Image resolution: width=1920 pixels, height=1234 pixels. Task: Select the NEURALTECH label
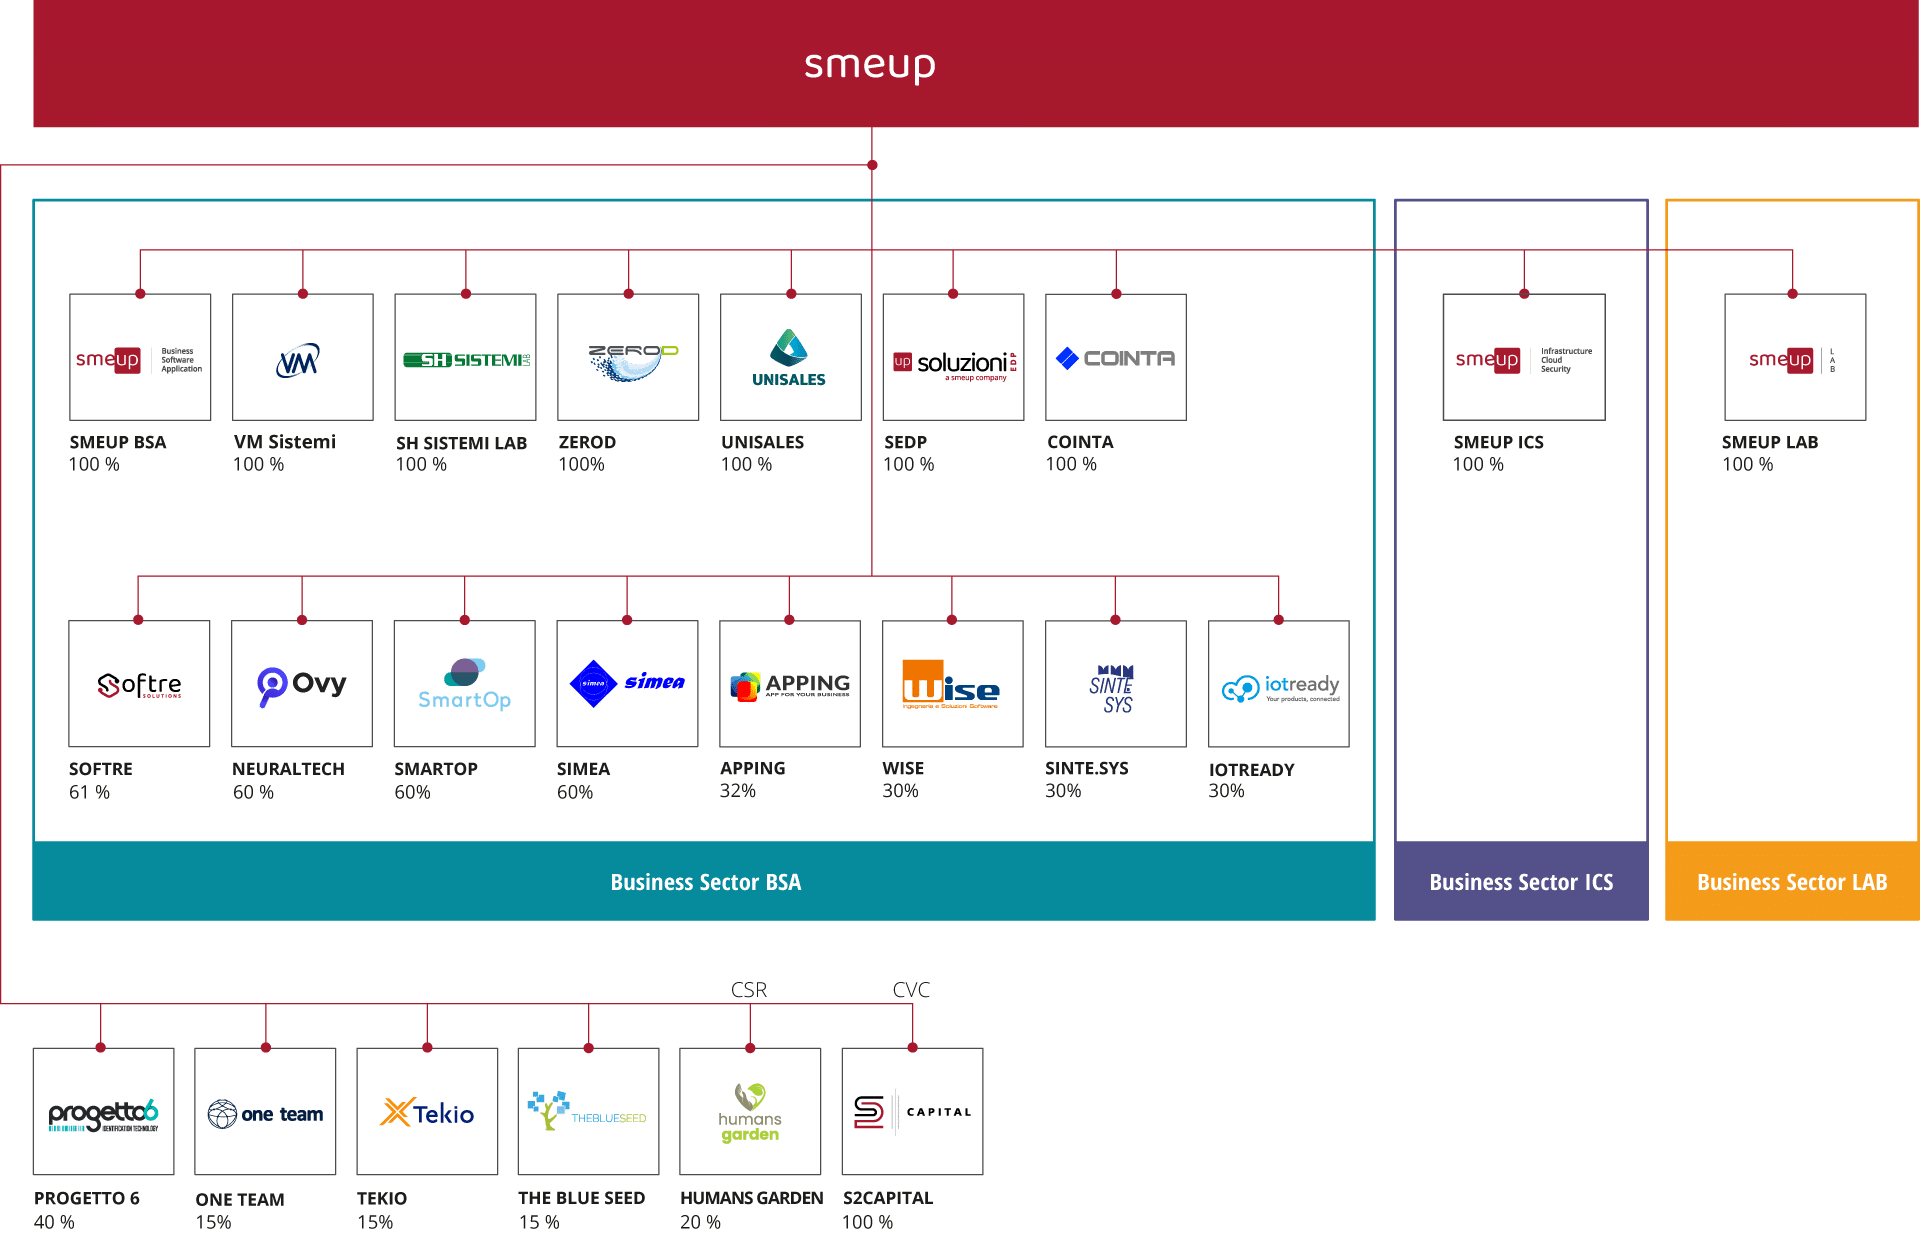coord(288,769)
